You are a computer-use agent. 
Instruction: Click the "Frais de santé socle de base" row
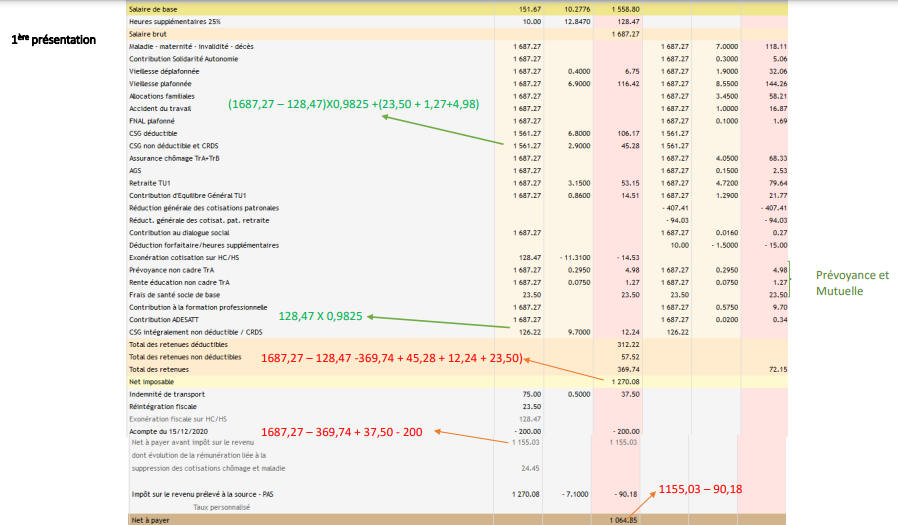(x=173, y=294)
